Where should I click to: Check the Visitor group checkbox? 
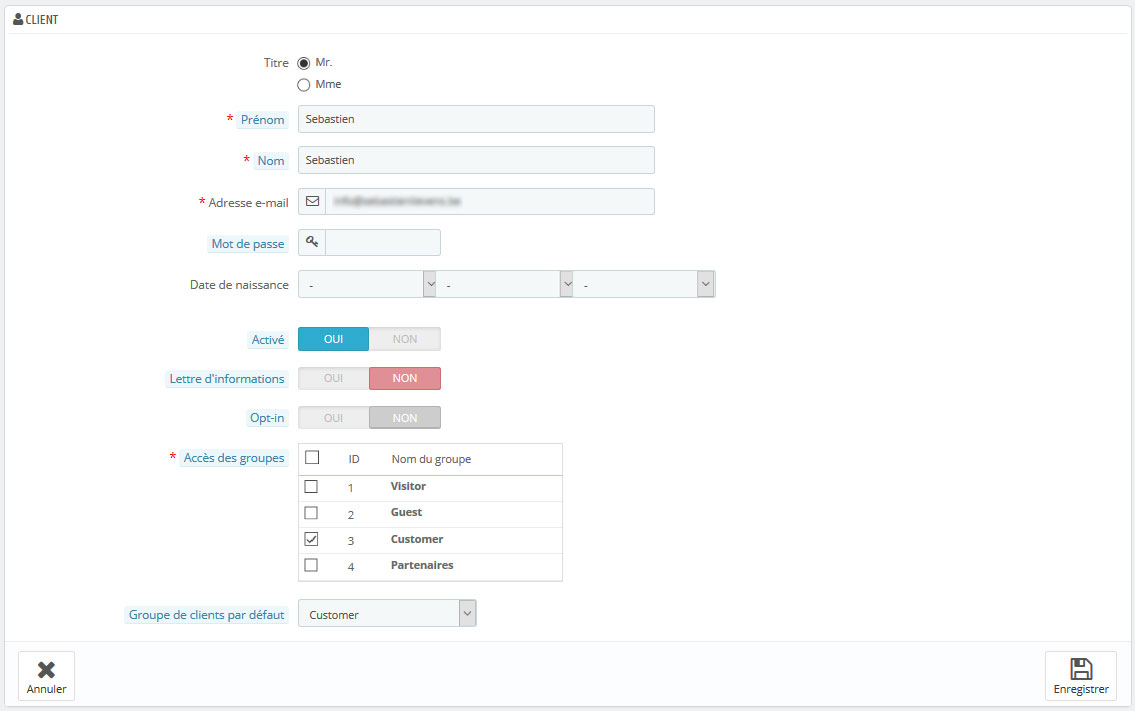coord(311,487)
